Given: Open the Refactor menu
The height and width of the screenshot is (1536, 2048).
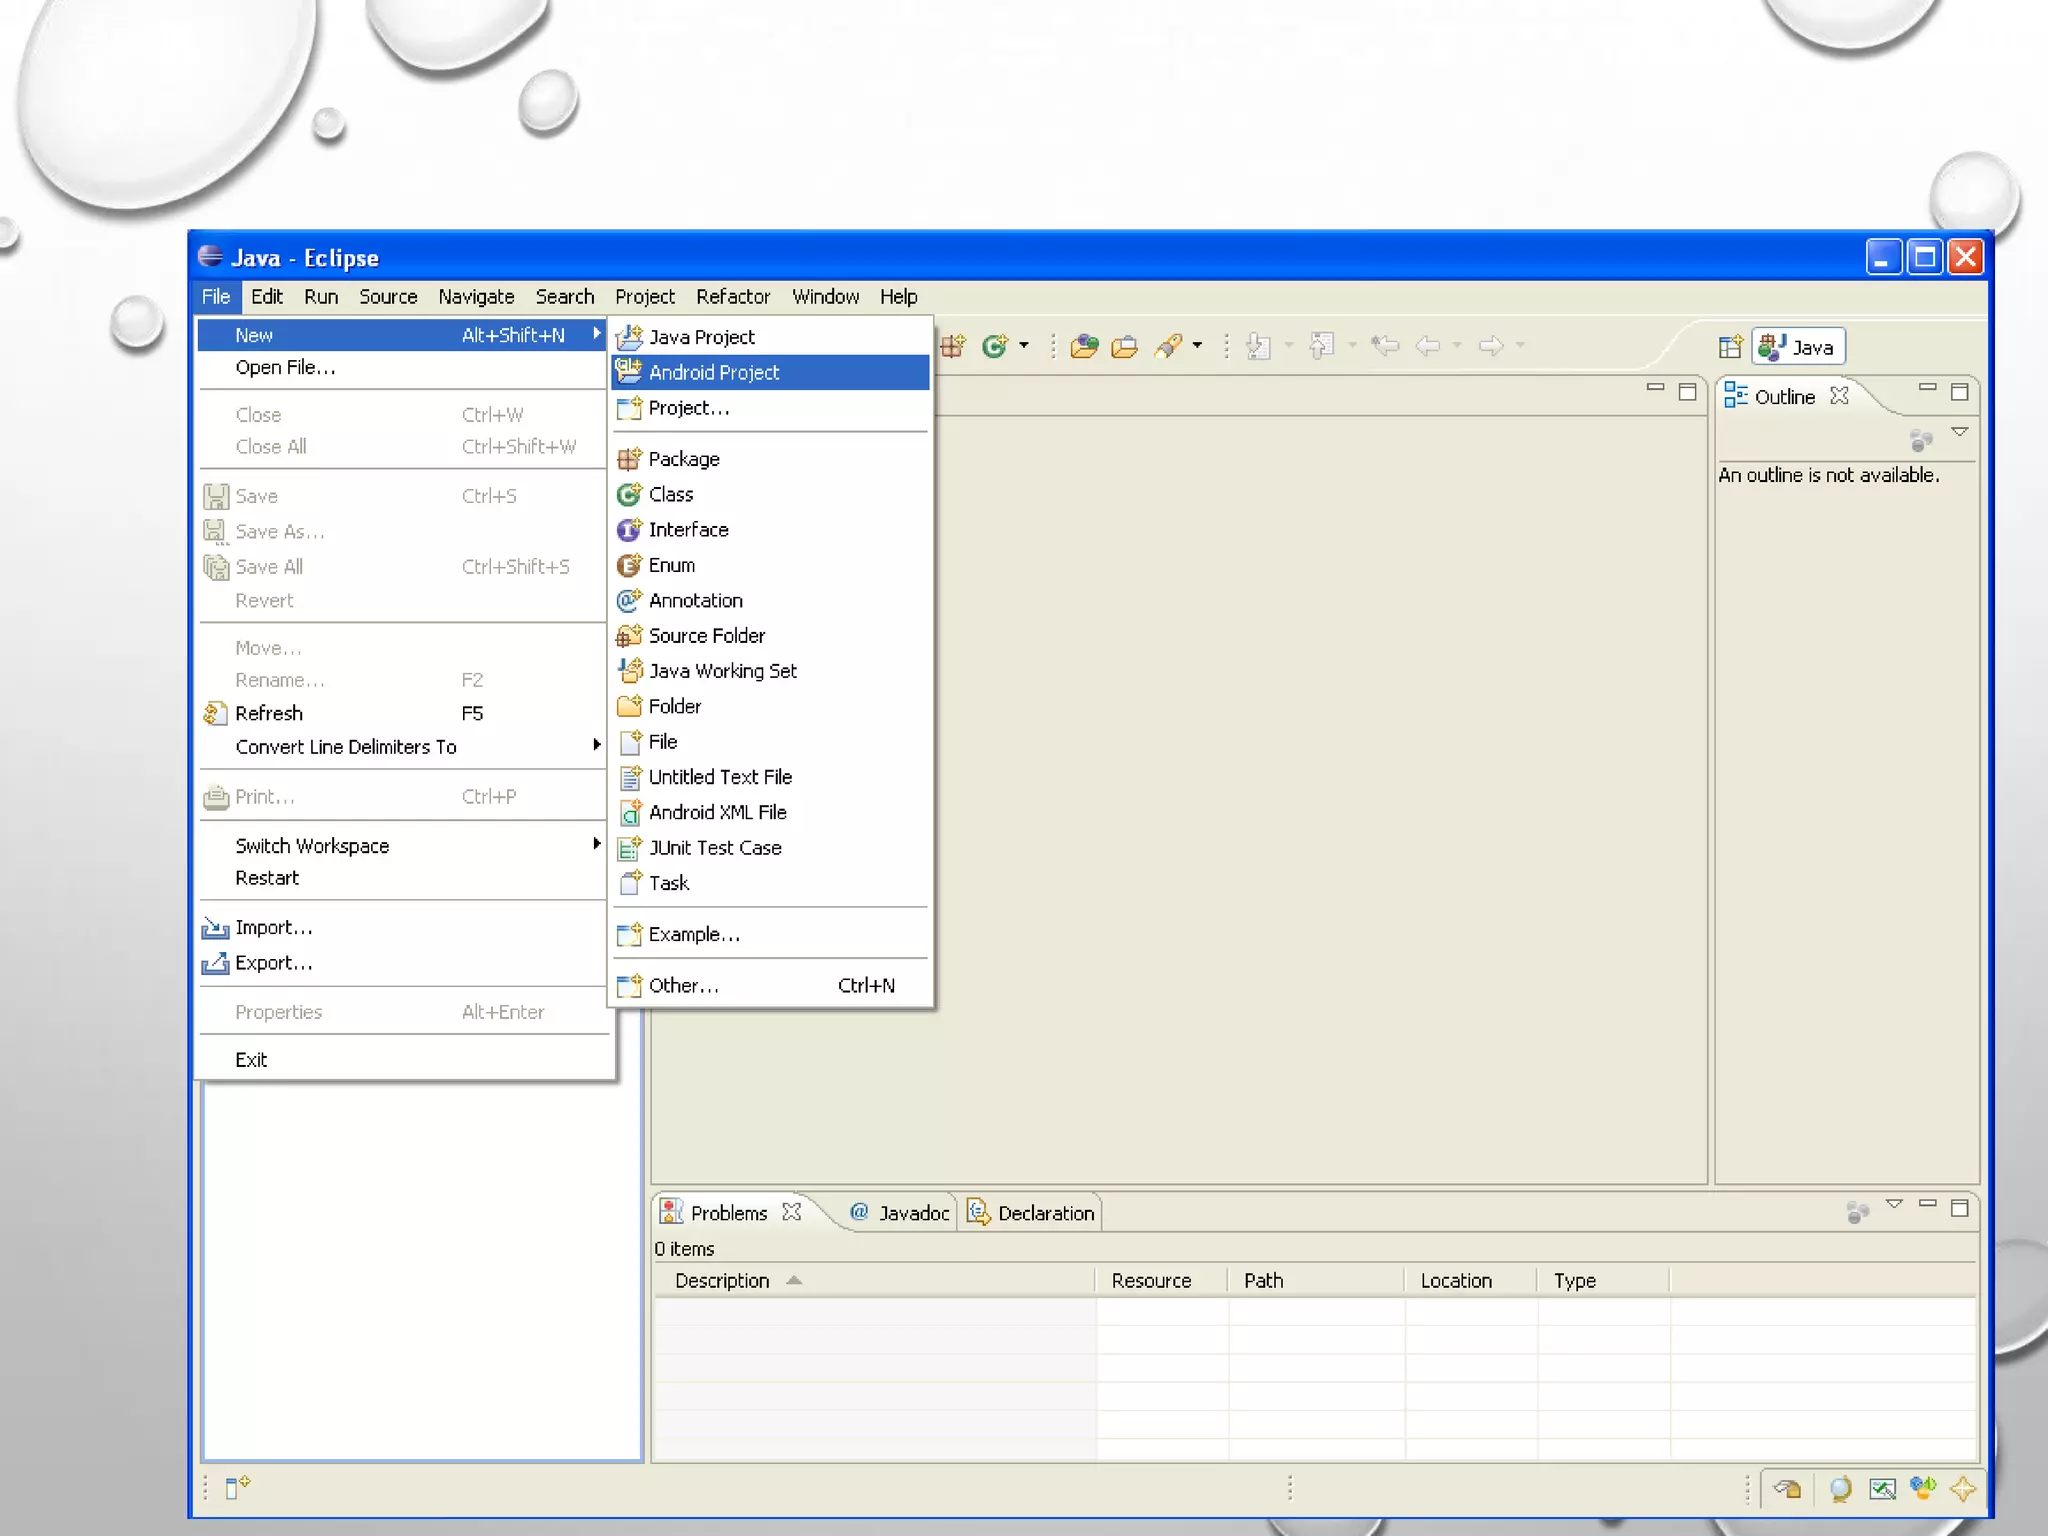Looking at the screenshot, I should tap(733, 297).
